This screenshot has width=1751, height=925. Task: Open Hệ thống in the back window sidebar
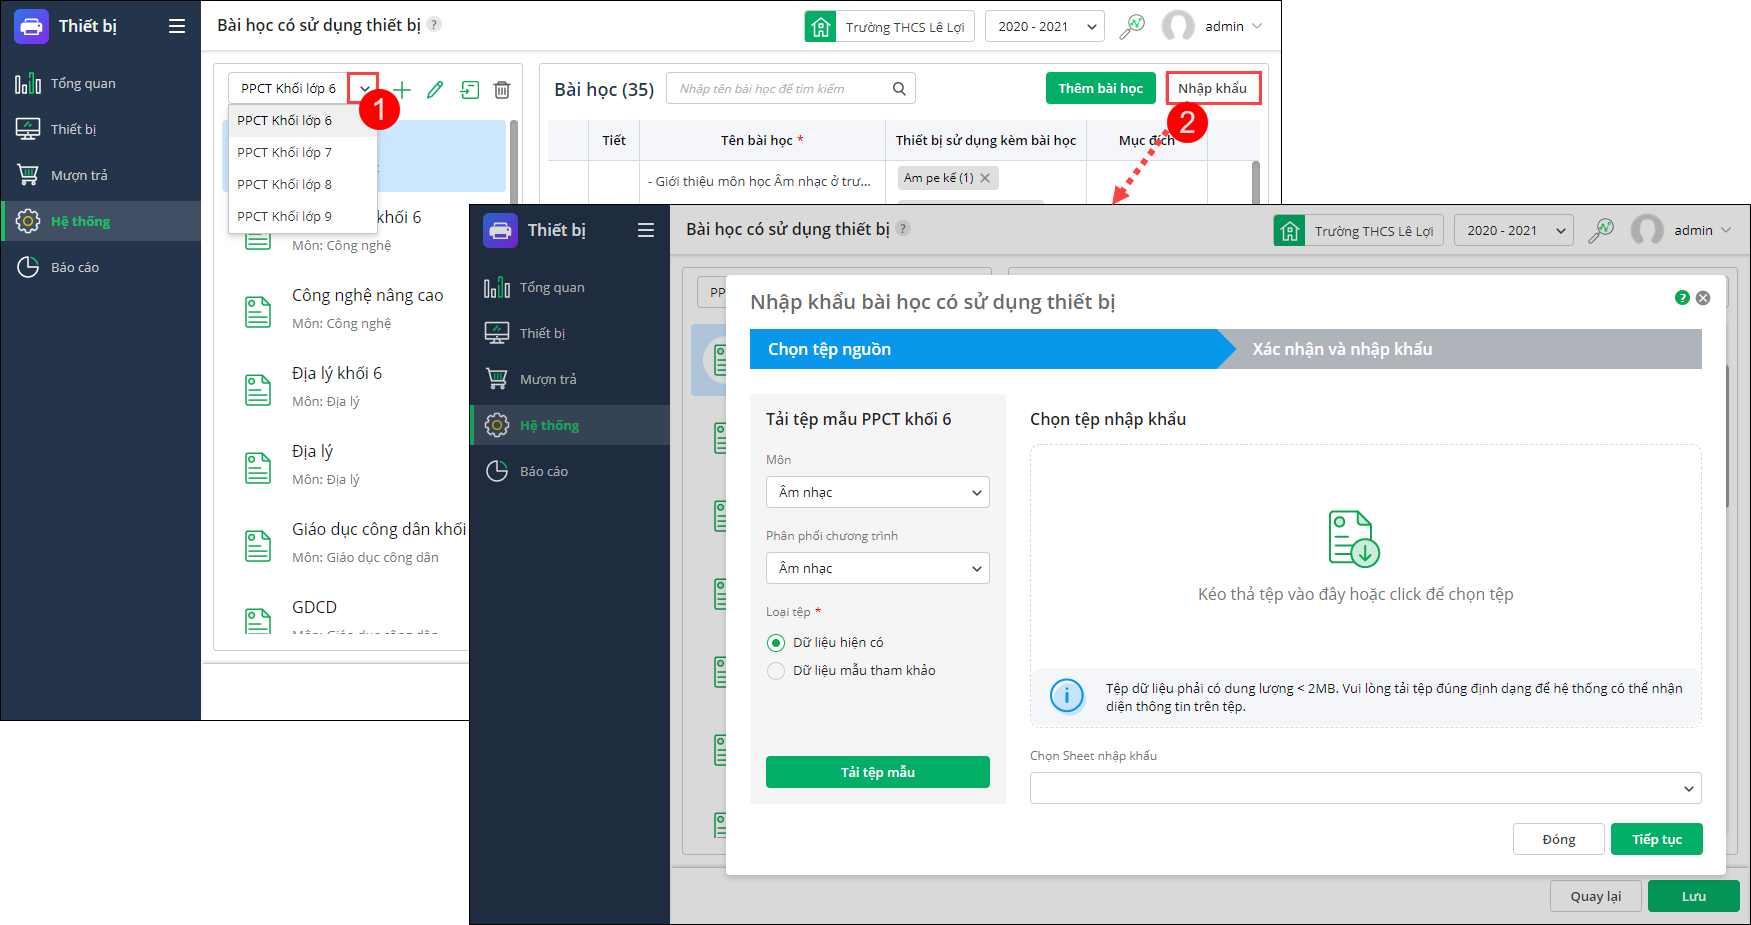pos(101,221)
